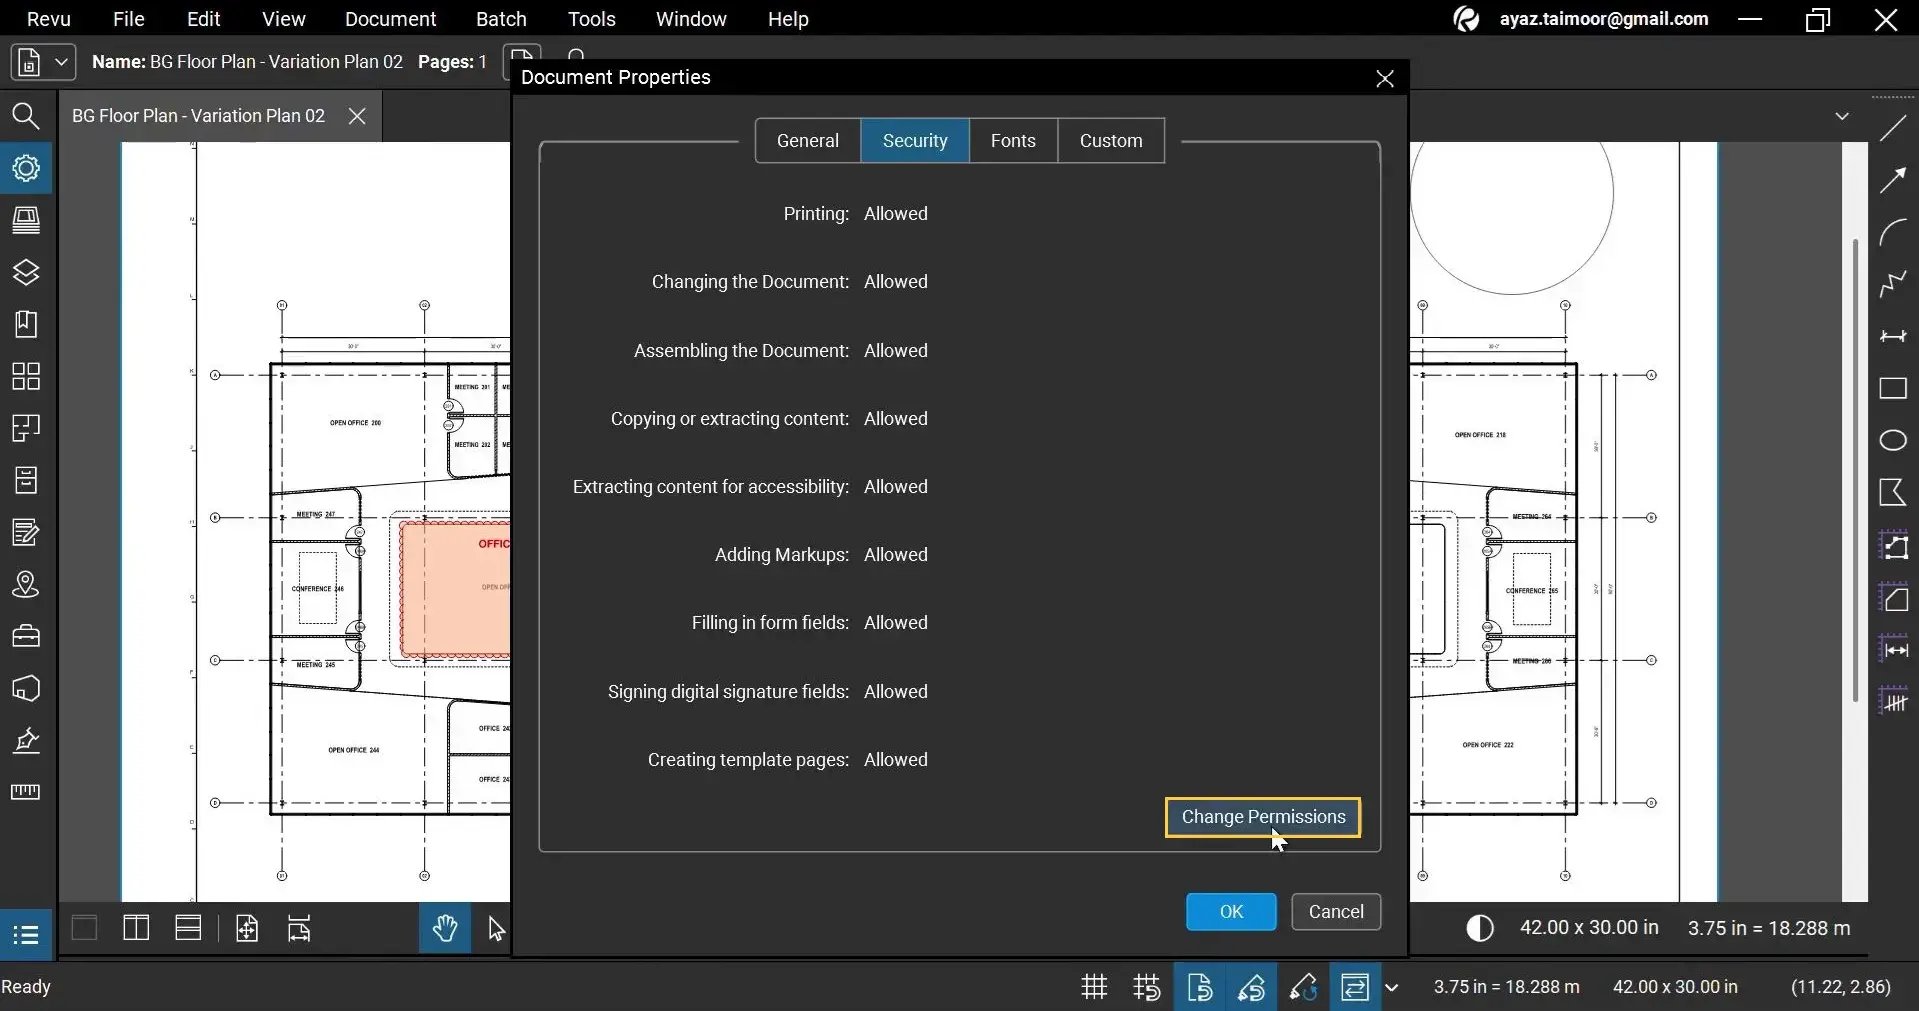Image resolution: width=1919 pixels, height=1011 pixels.
Task: Click the Fit Width icon
Action: (x=299, y=929)
